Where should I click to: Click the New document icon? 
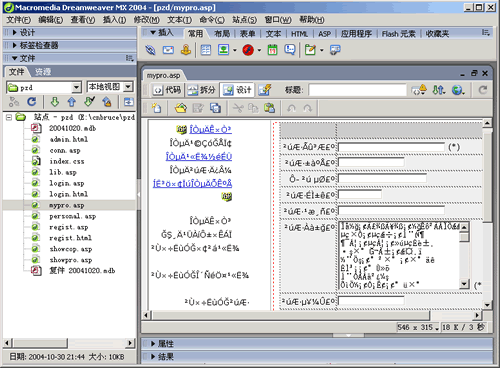click(x=156, y=108)
